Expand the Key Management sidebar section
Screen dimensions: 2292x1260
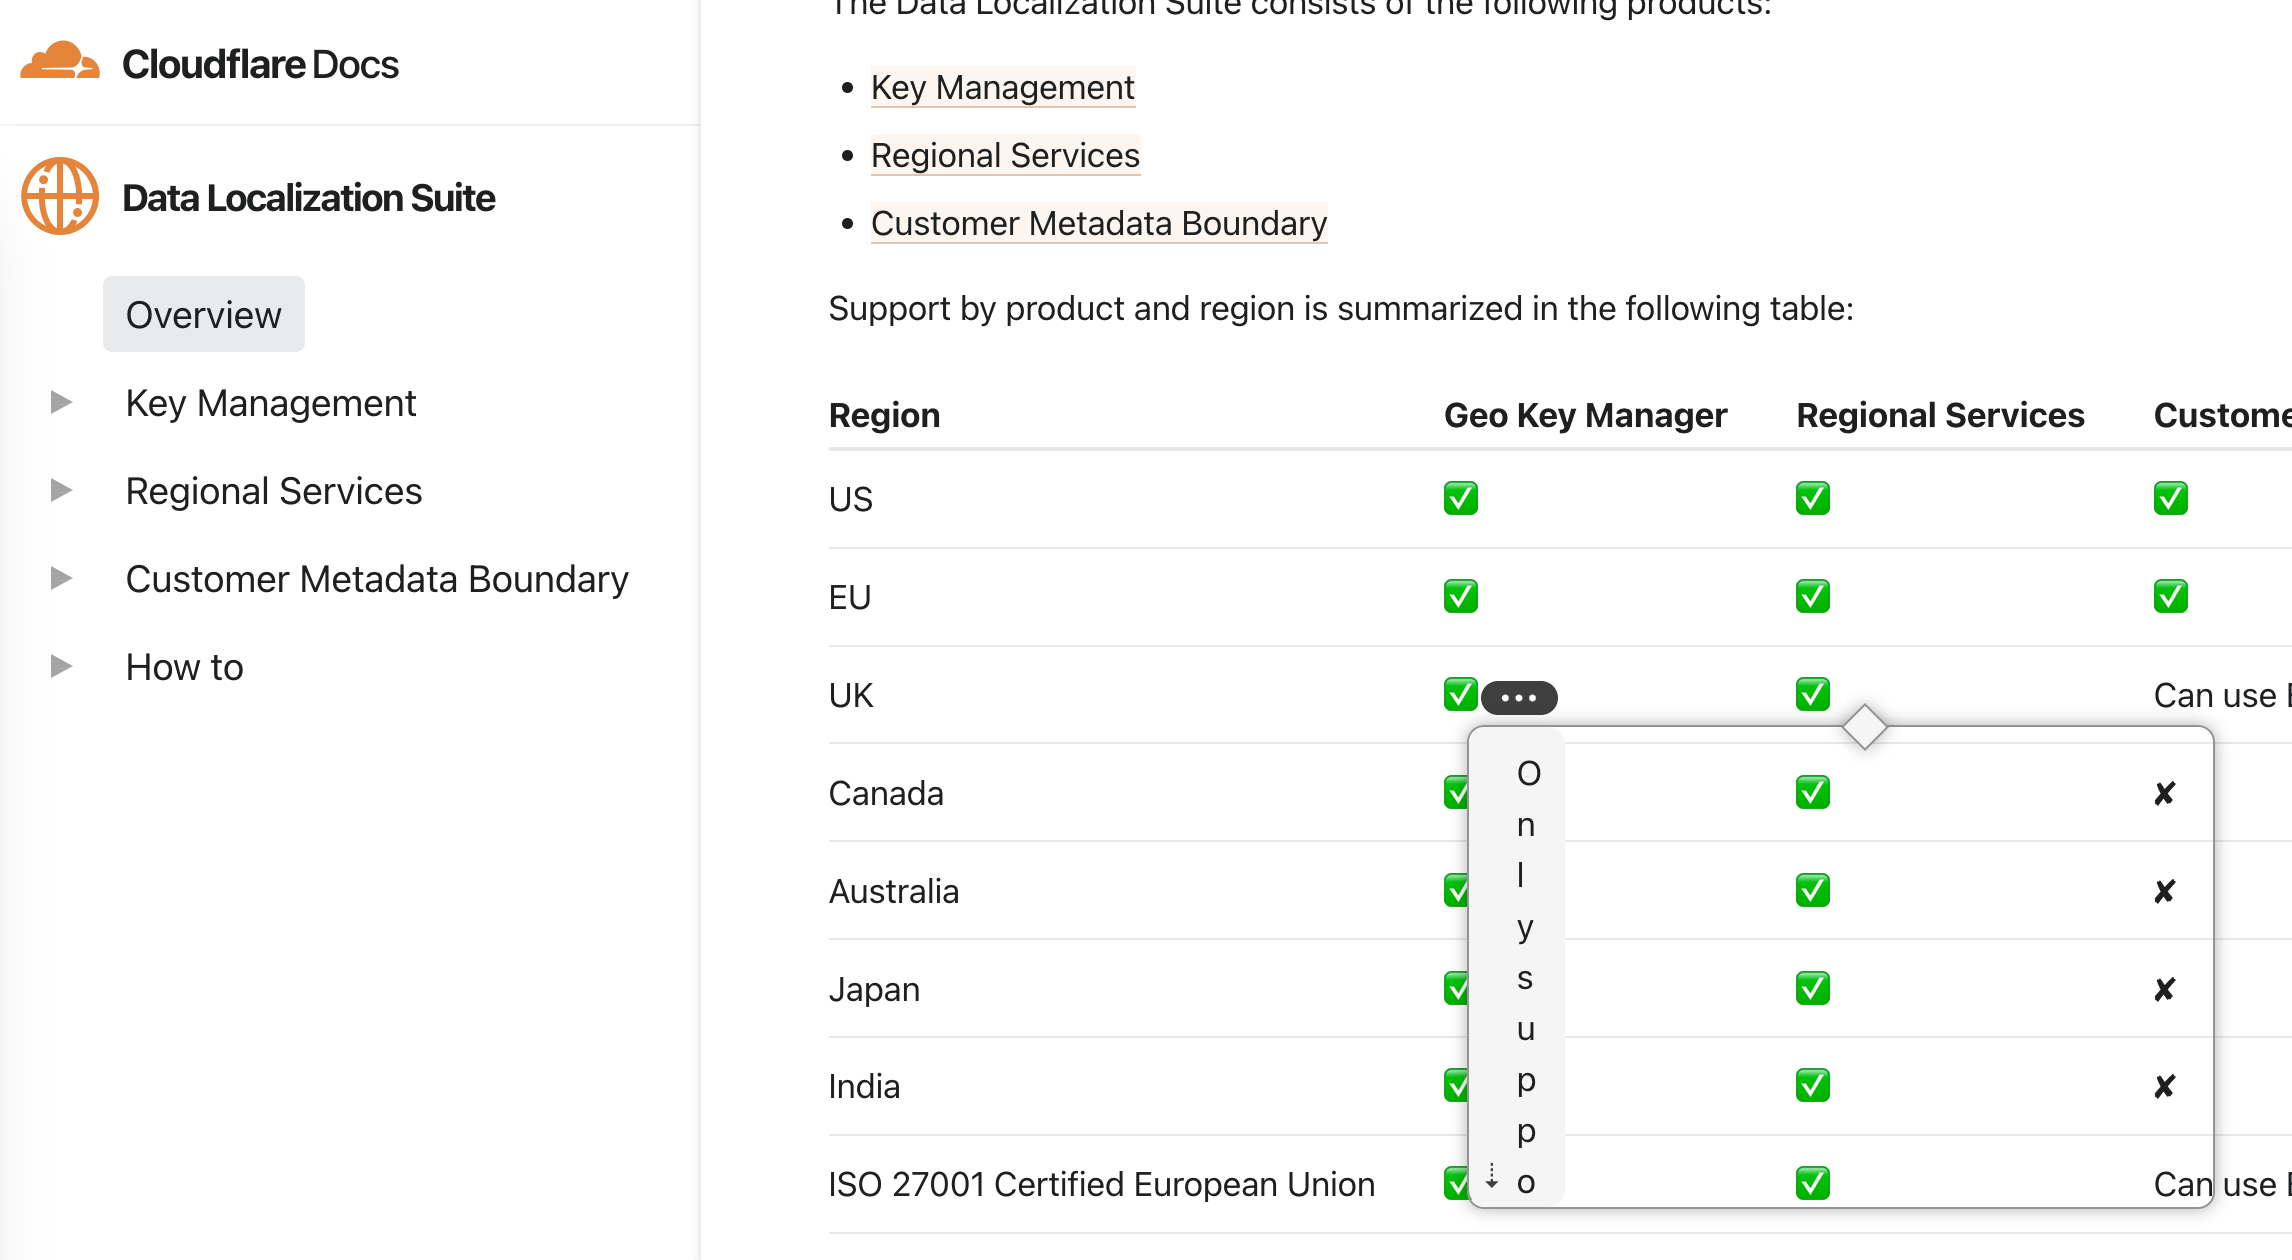click(62, 403)
